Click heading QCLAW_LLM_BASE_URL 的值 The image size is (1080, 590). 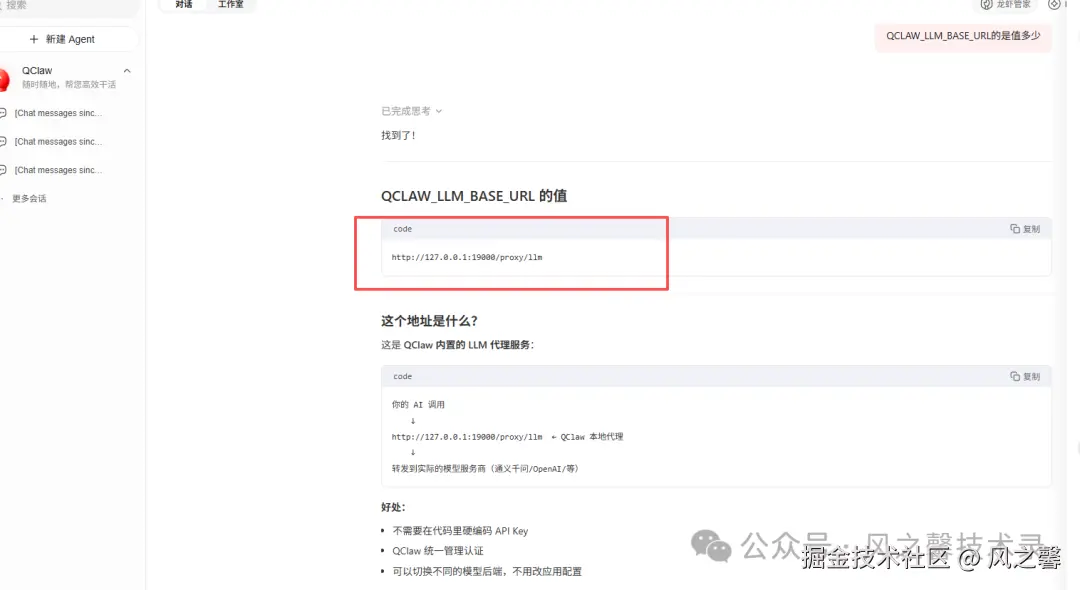[474, 196]
